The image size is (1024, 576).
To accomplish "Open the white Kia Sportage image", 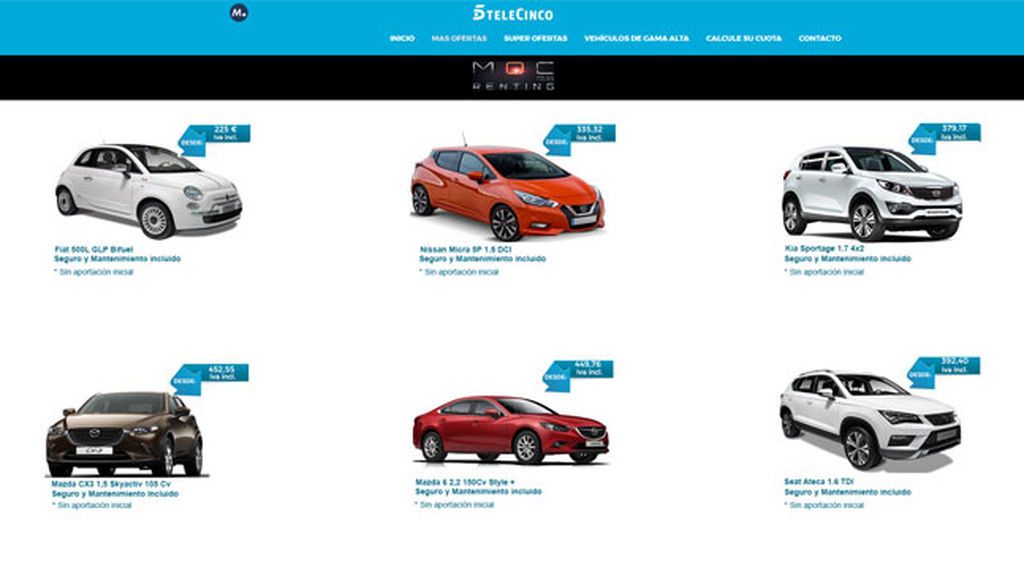I will coord(872,193).
